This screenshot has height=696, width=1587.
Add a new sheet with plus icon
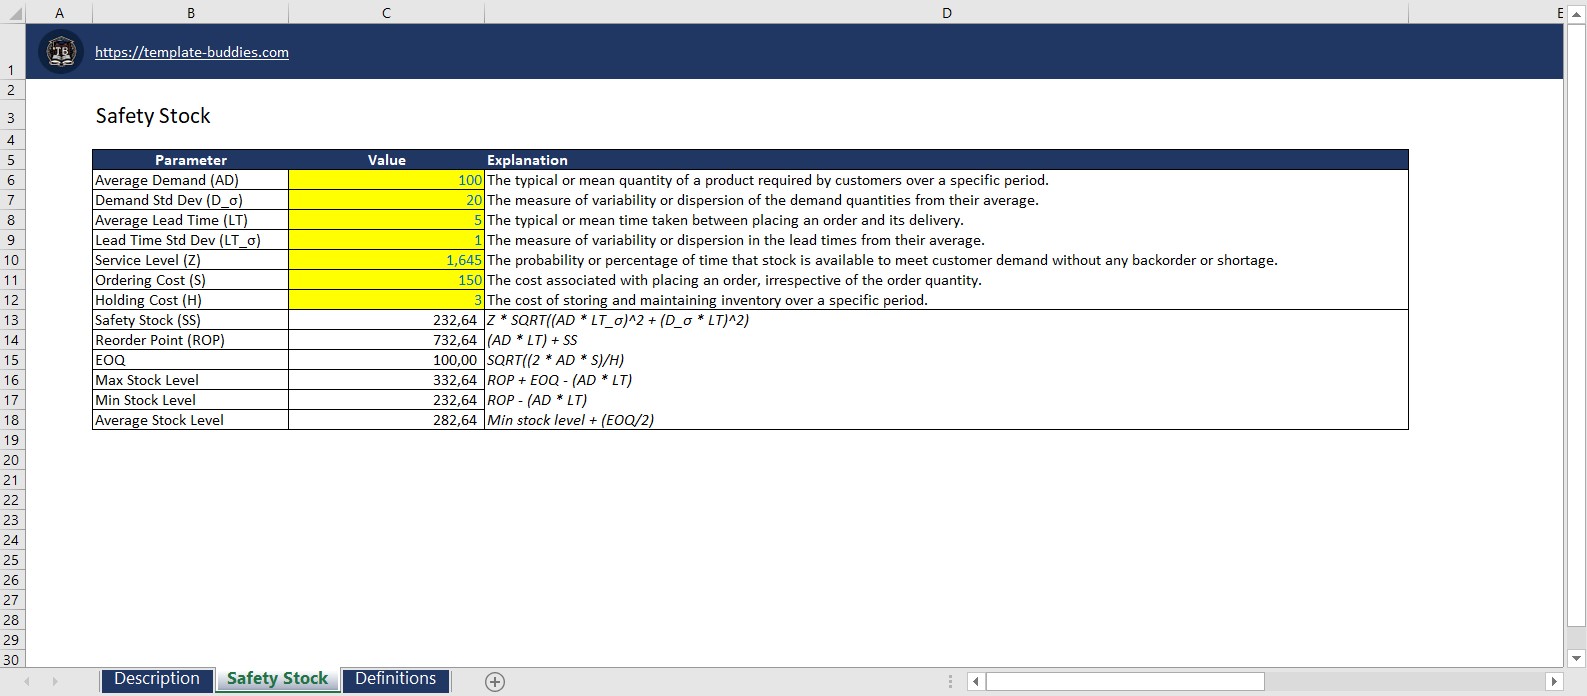click(x=494, y=682)
